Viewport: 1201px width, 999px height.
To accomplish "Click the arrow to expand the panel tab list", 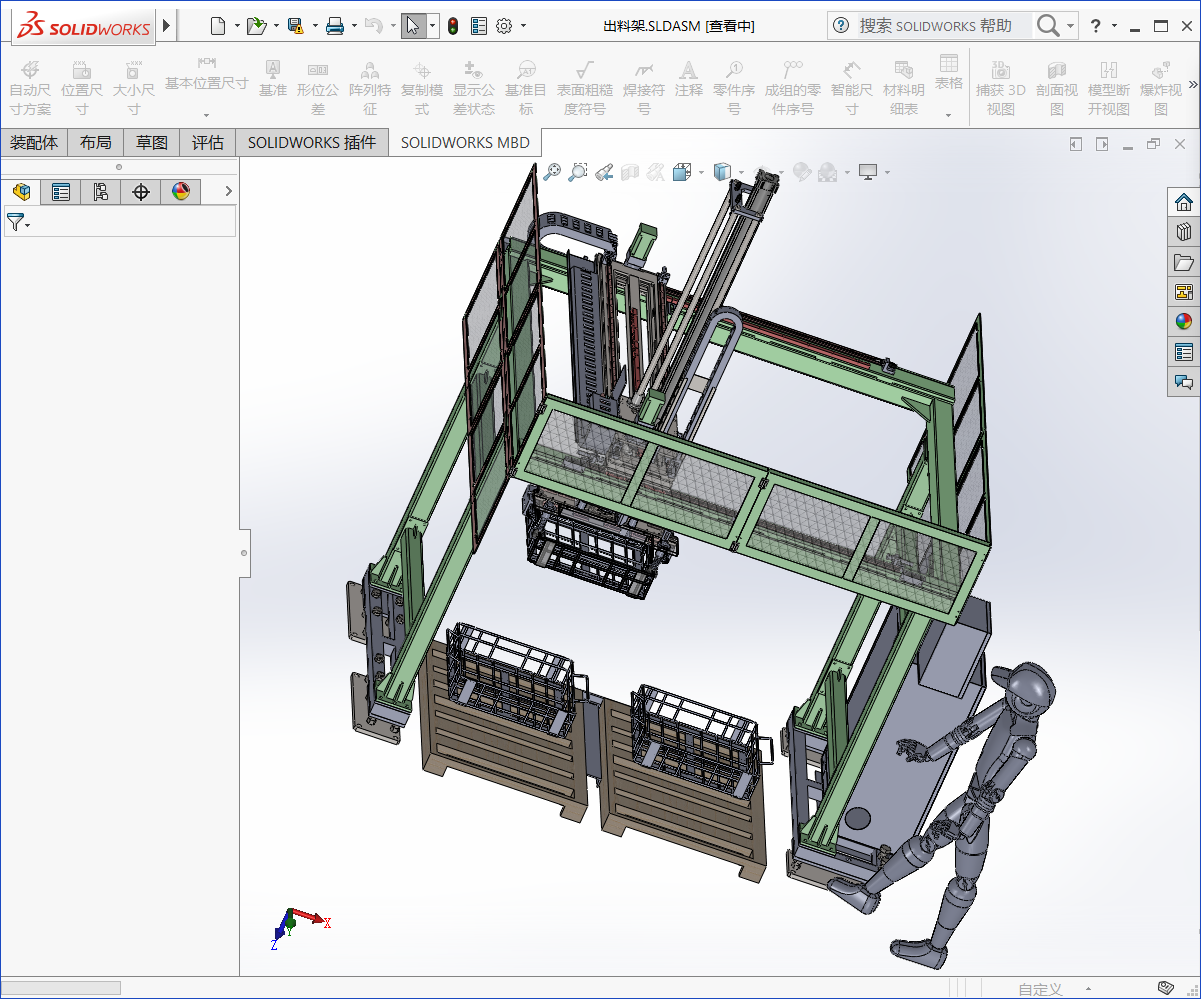I will pos(228,192).
